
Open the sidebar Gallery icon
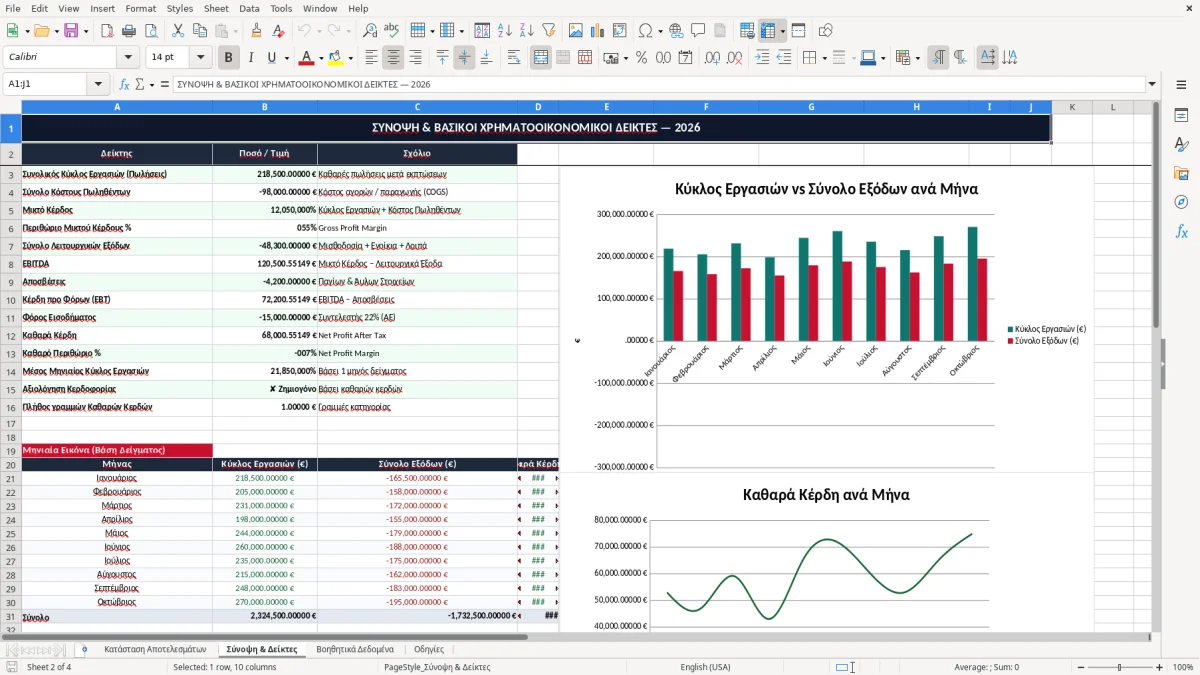tap(1181, 173)
